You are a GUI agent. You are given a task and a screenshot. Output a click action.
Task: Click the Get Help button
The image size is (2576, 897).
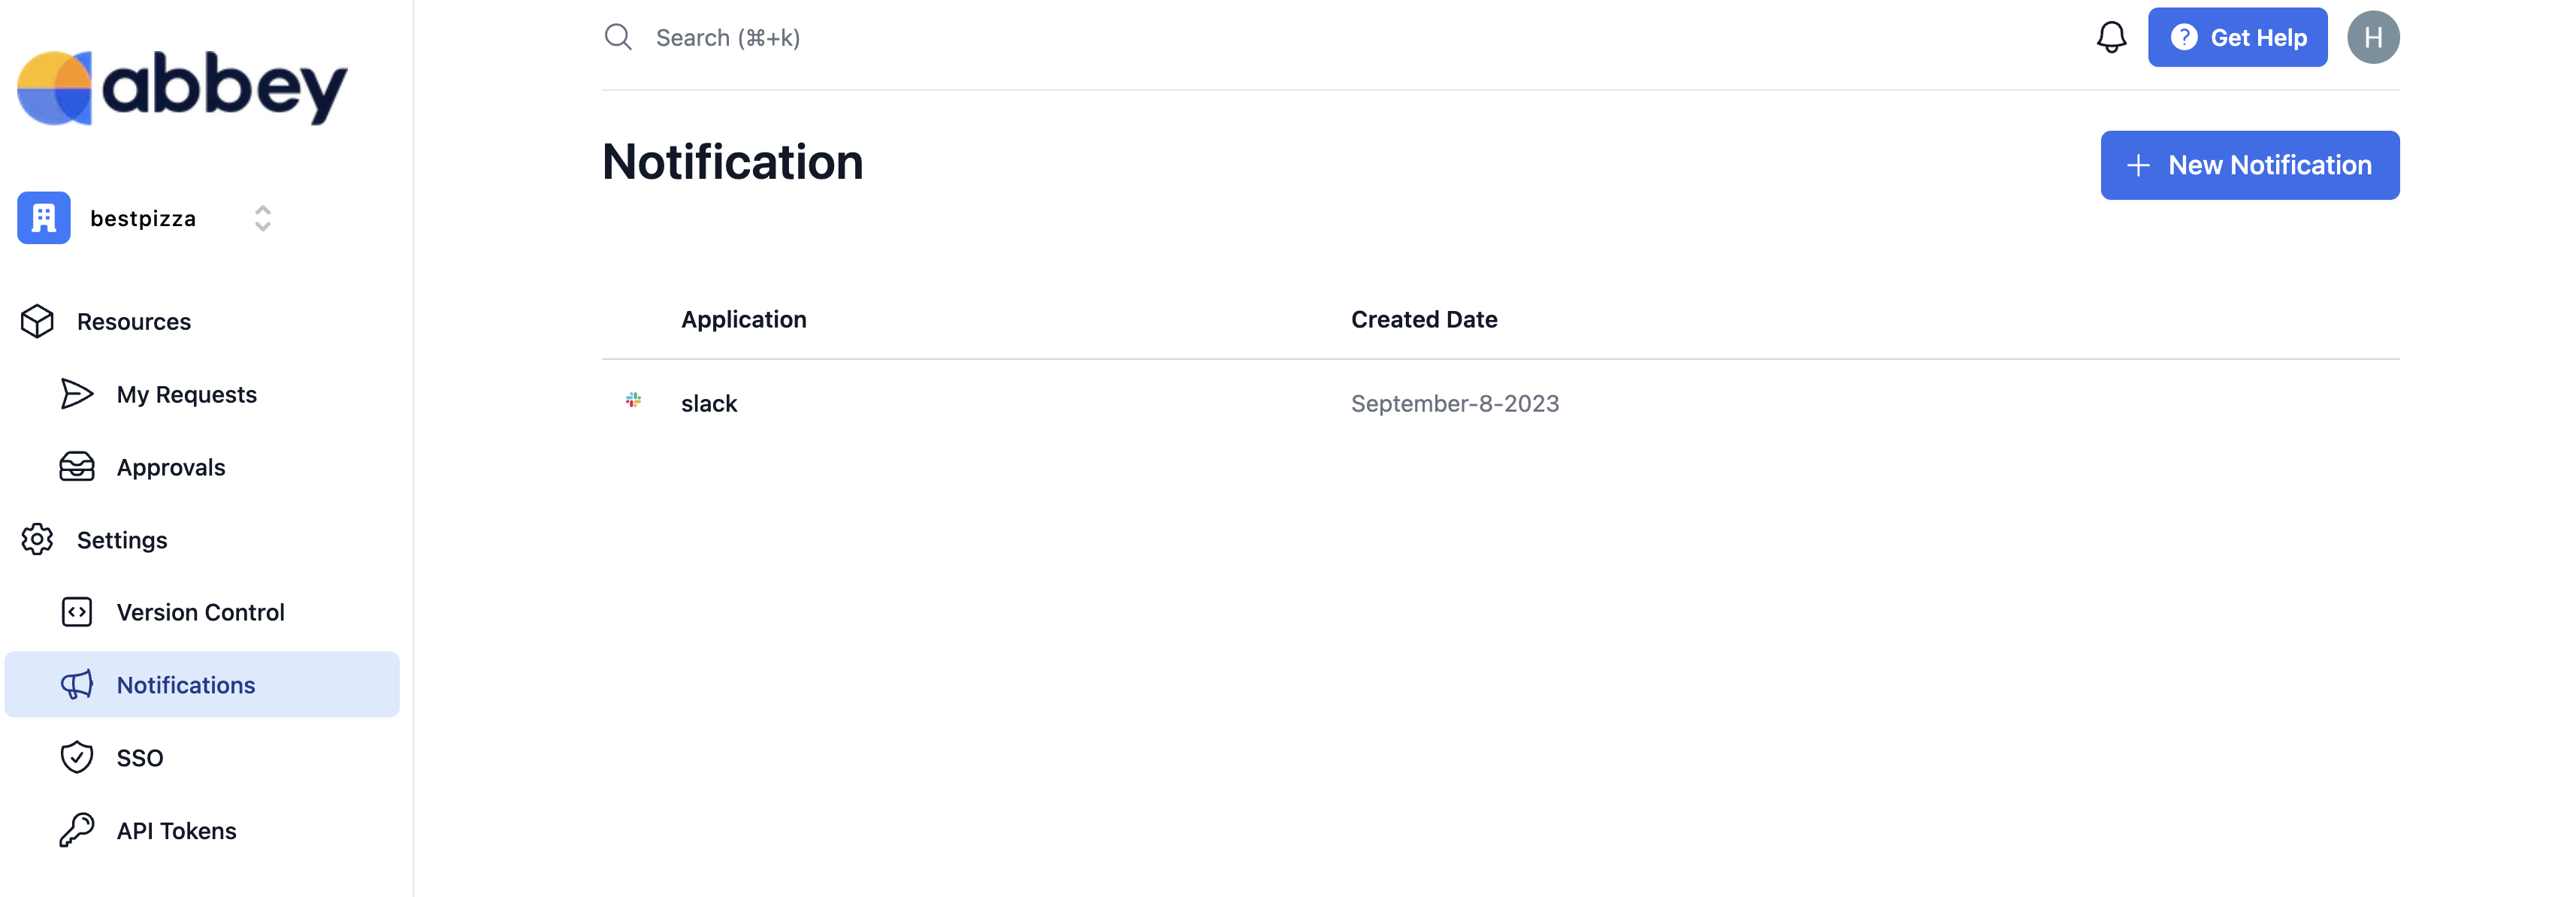click(x=2237, y=37)
